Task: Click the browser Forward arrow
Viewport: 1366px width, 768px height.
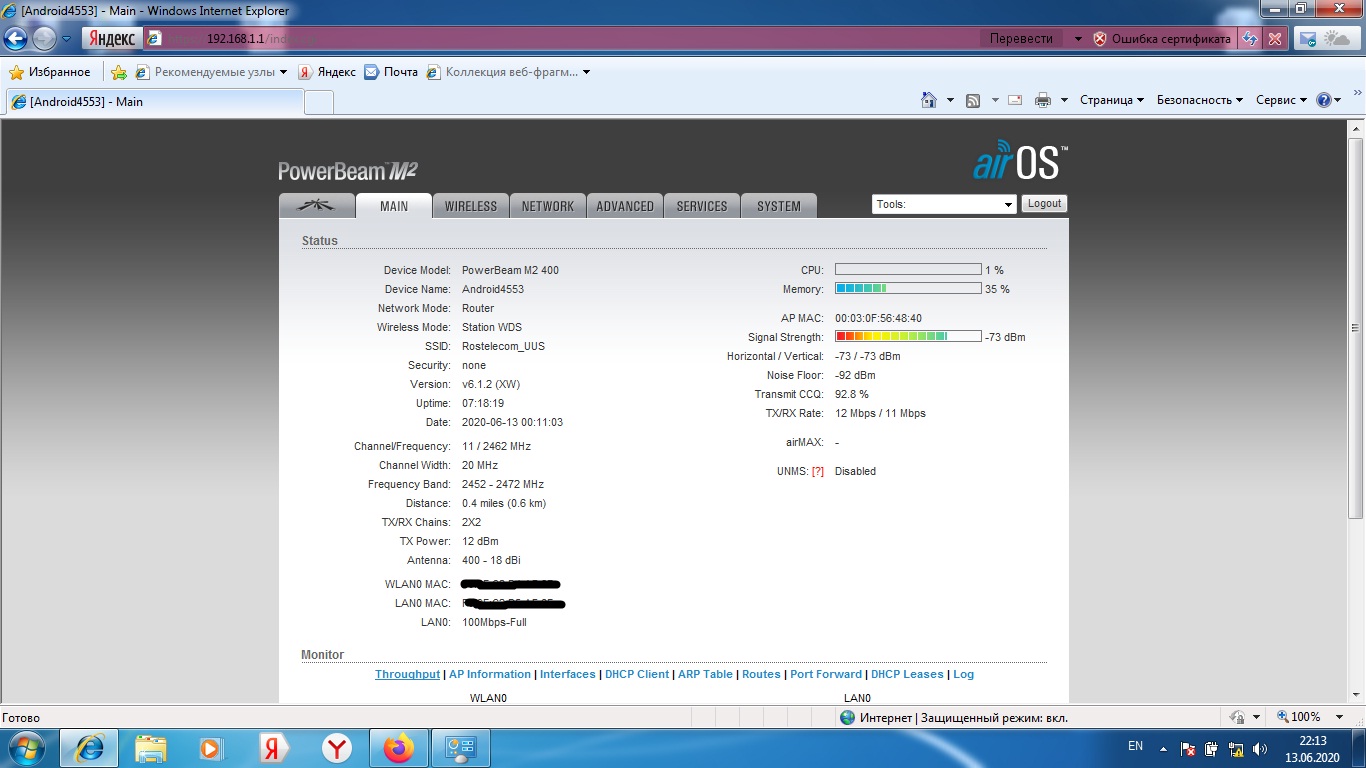Action: pyautogui.click(x=44, y=39)
